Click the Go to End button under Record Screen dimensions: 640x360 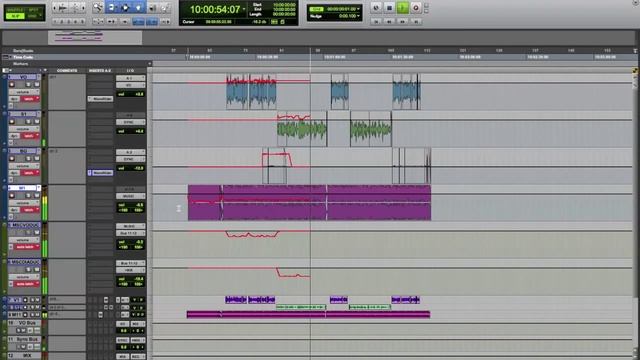point(416,21)
